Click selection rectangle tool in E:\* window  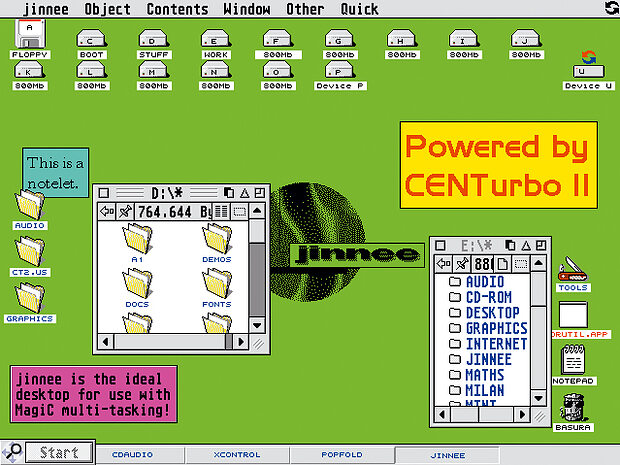(x=521, y=263)
